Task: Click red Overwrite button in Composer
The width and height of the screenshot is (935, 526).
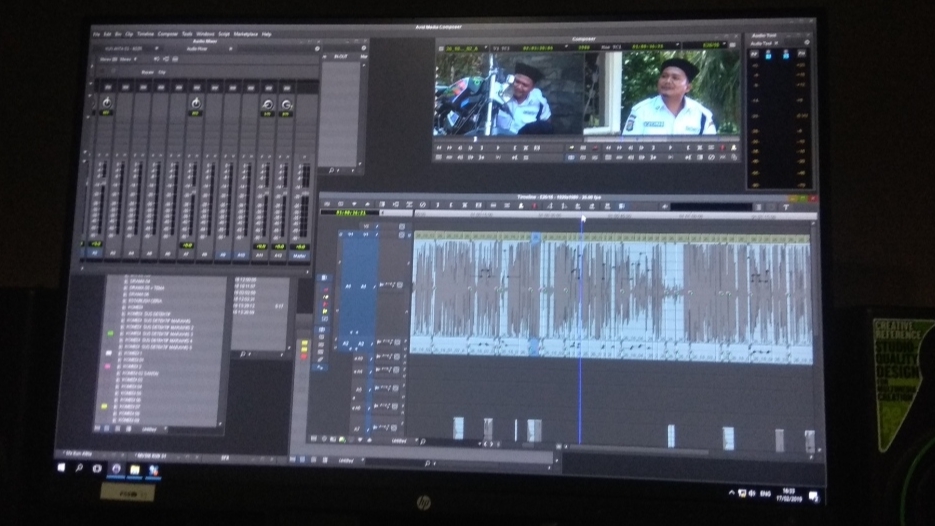Action: click(595, 148)
